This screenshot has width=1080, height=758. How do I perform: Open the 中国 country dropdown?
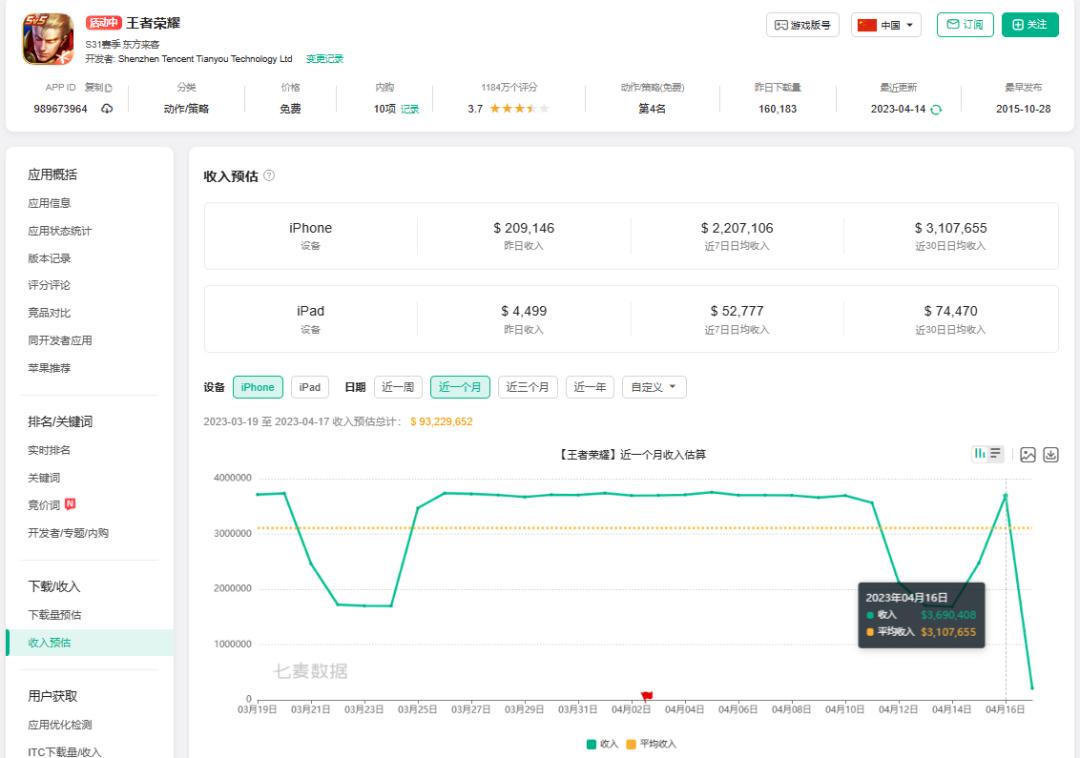(887, 24)
